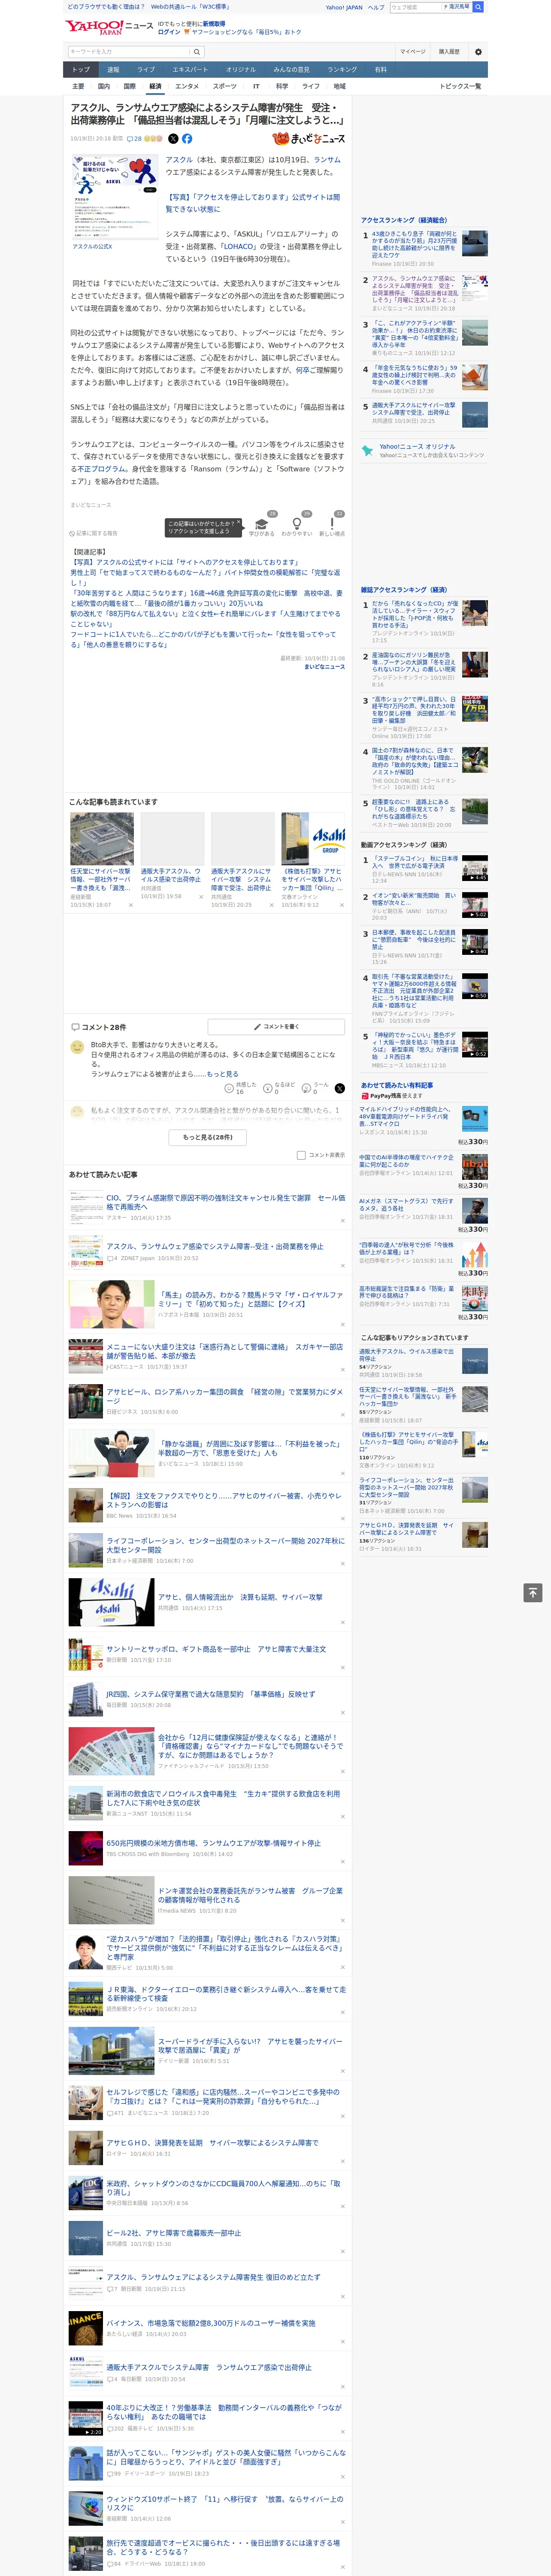Click into the ウェブ検索 field
The image size is (551, 2576).
(415, 7)
